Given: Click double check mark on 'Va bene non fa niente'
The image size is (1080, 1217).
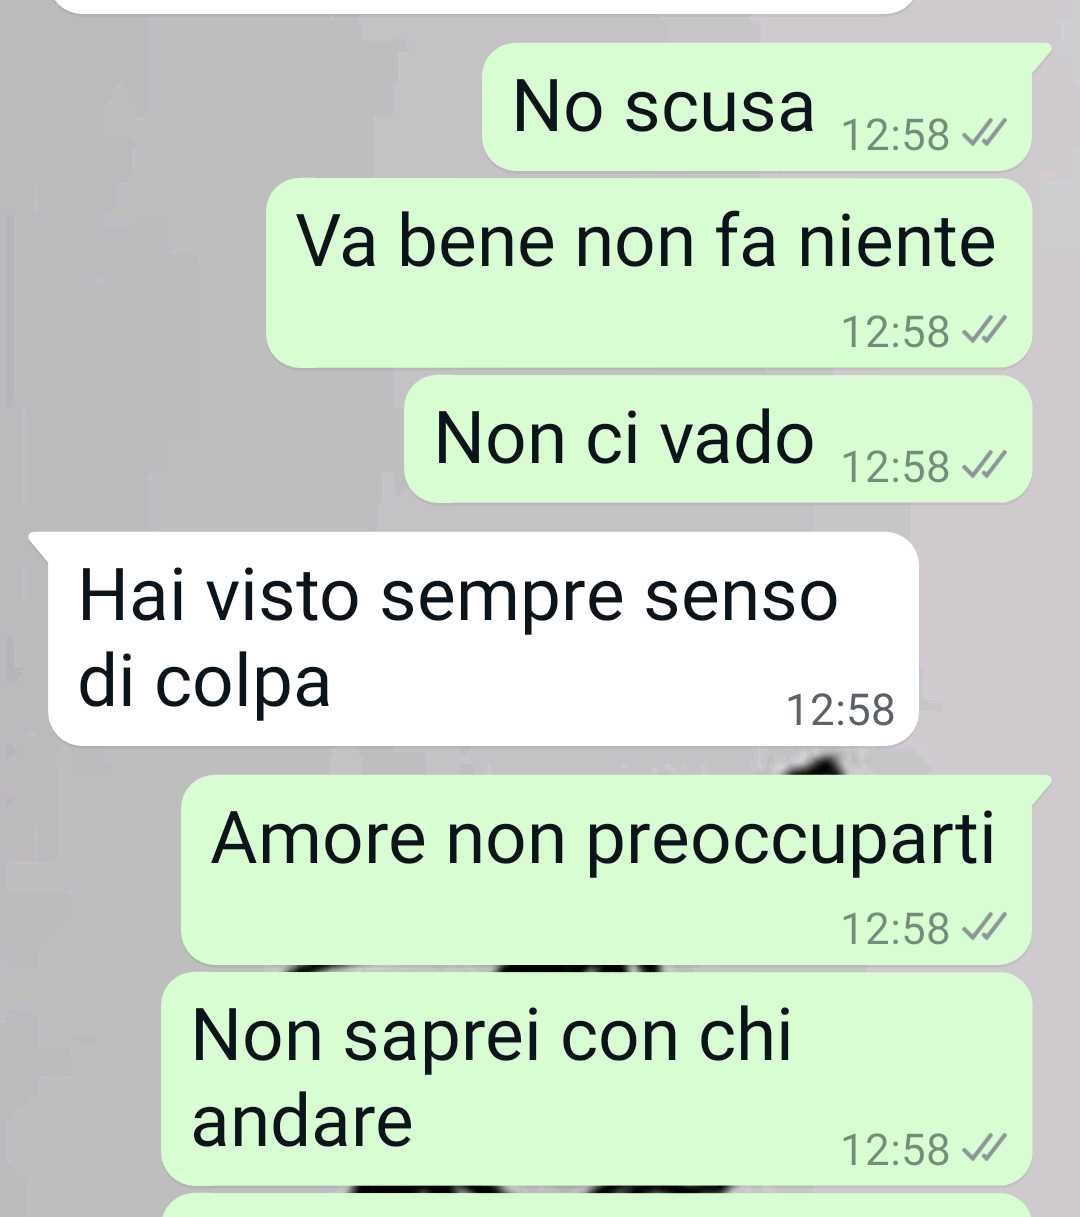Looking at the screenshot, I should [983, 331].
